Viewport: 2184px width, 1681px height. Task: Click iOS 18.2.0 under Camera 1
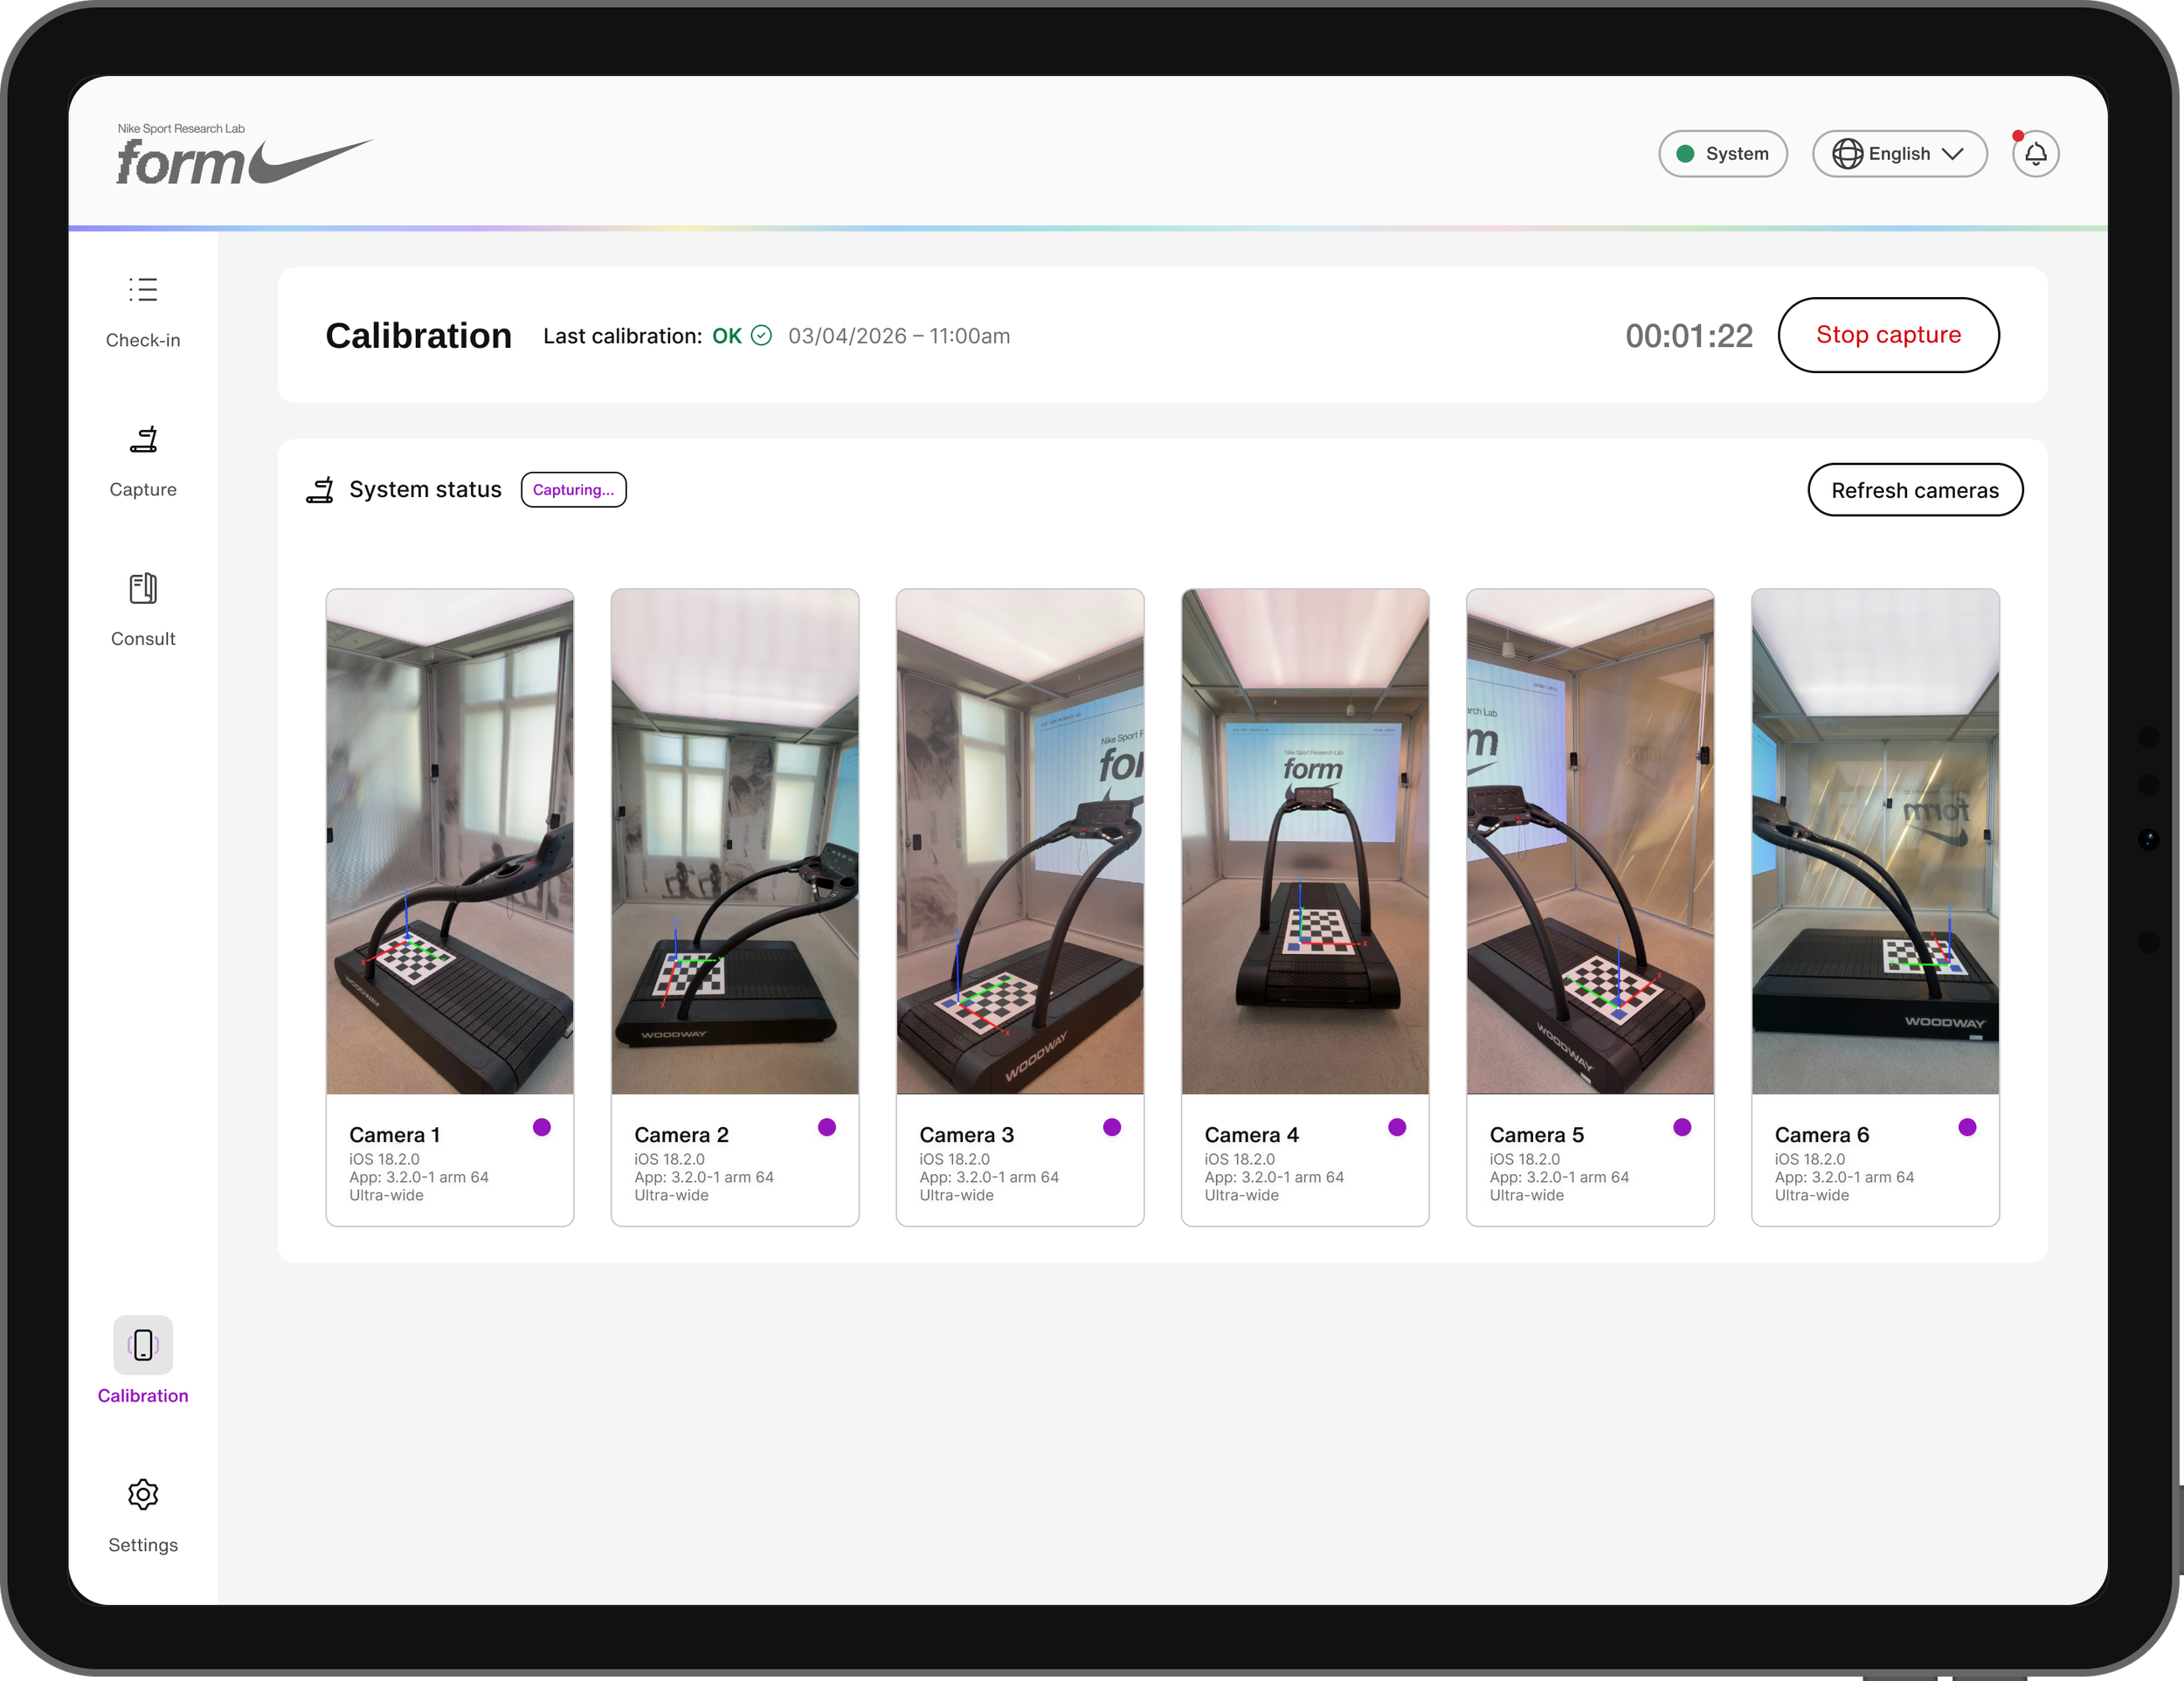point(384,1159)
